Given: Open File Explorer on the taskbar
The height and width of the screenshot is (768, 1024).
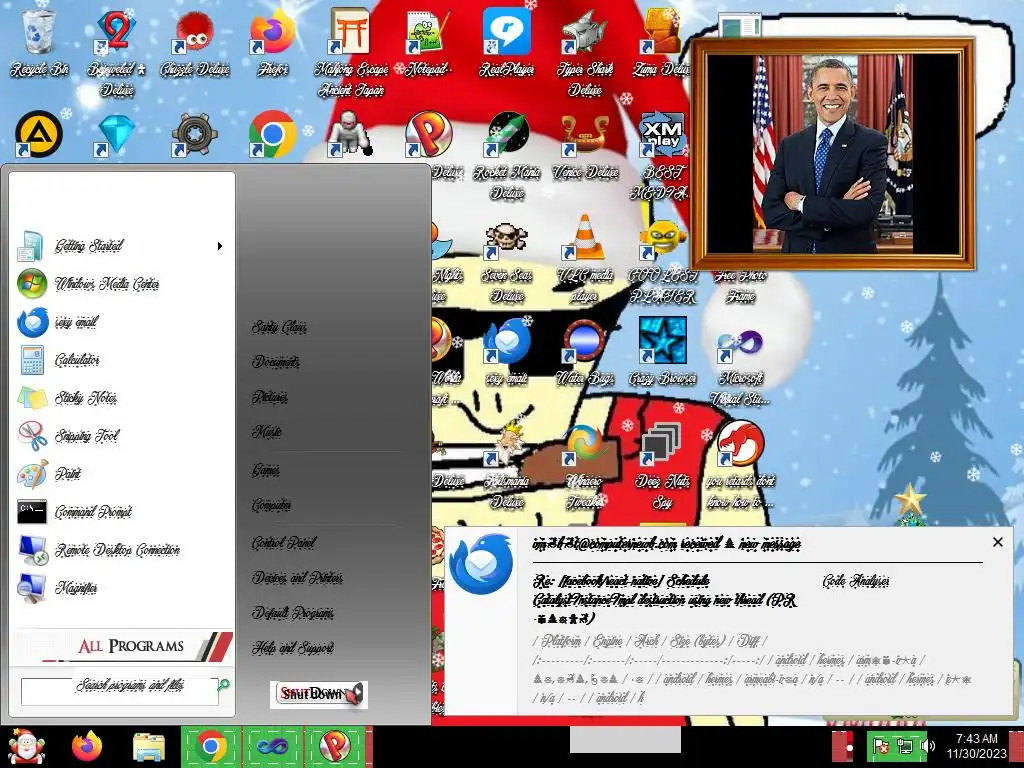Looking at the screenshot, I should click(149, 746).
